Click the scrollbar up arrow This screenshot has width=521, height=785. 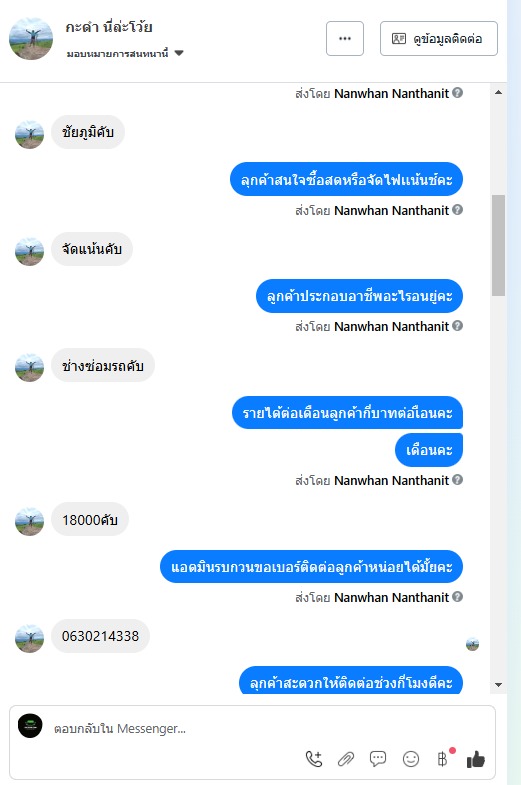pyautogui.click(x=498, y=93)
